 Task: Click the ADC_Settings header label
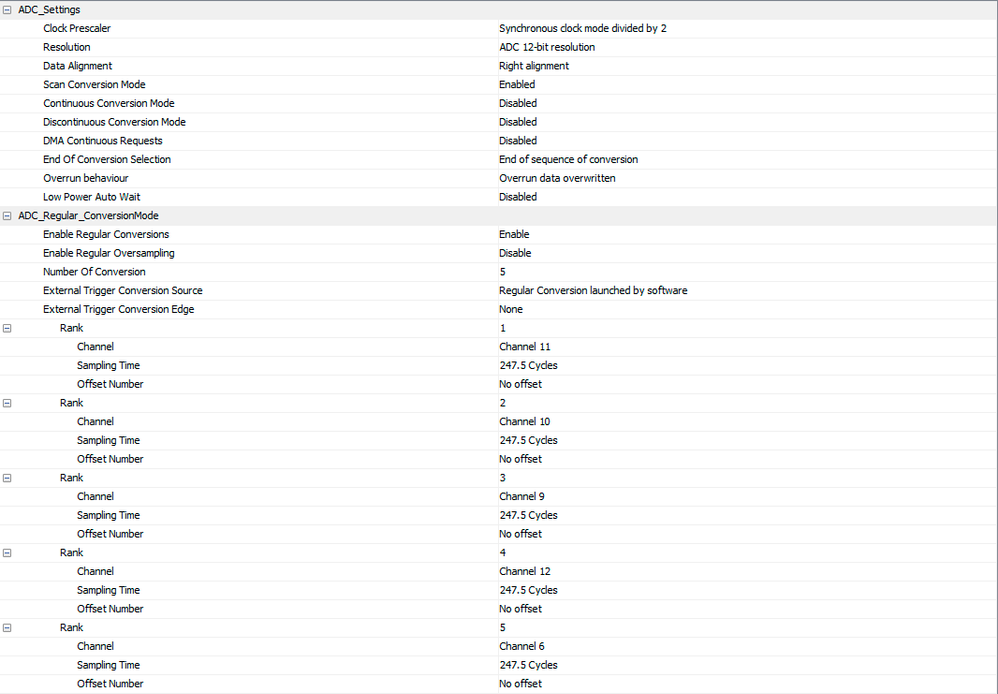[x=48, y=10]
